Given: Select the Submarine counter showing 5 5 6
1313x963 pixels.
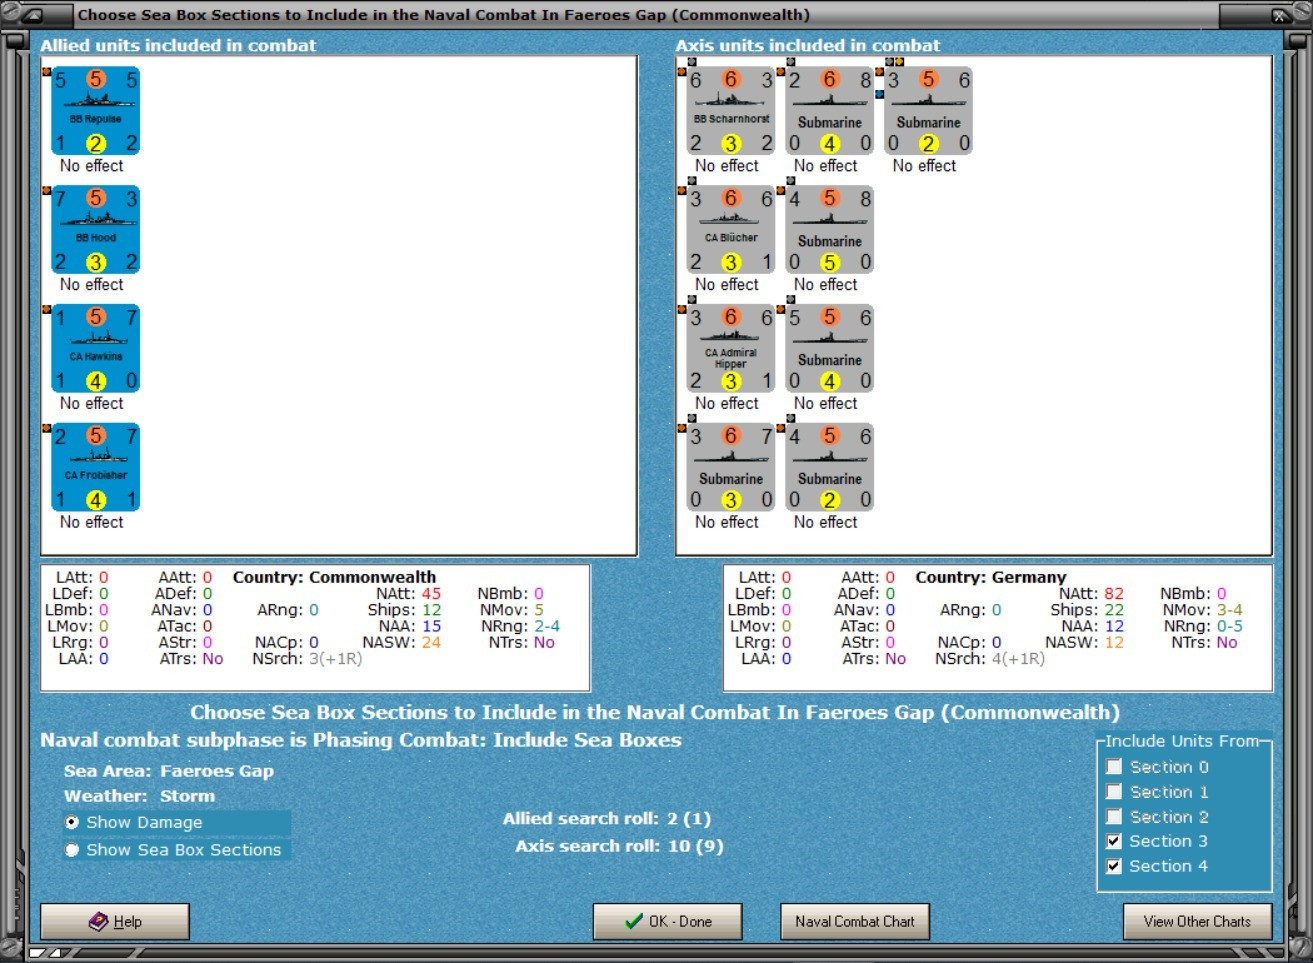Looking at the screenshot, I should (829, 349).
